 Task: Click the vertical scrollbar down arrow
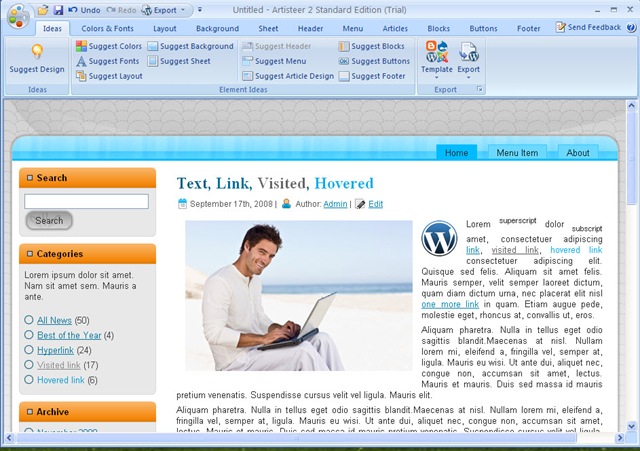(x=631, y=427)
